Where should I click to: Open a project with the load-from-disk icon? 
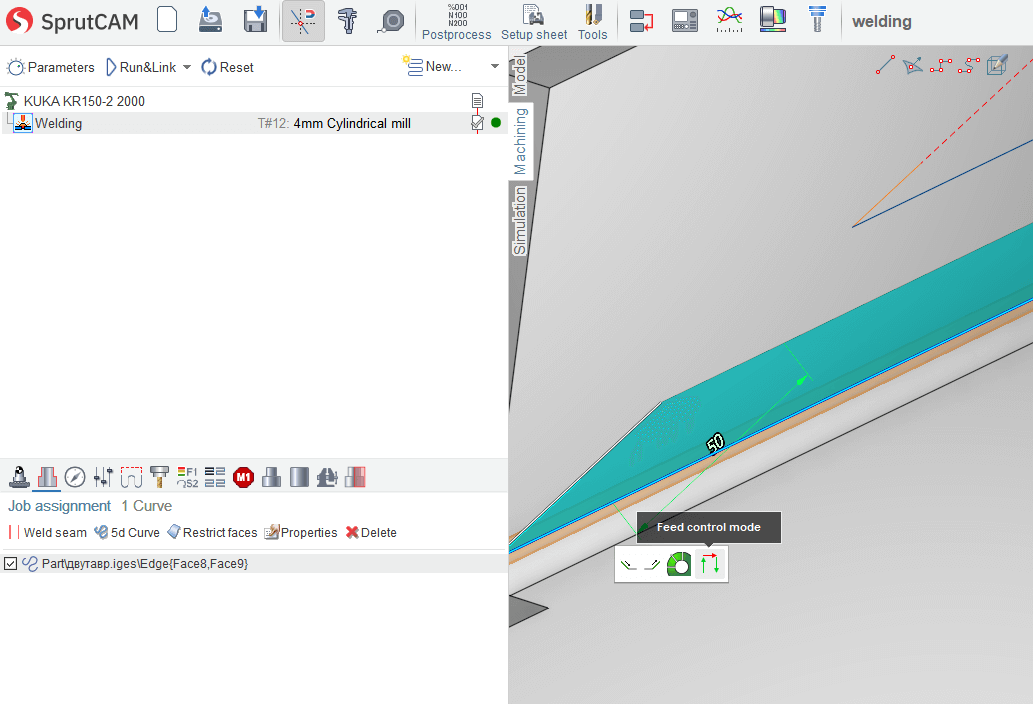coord(210,20)
